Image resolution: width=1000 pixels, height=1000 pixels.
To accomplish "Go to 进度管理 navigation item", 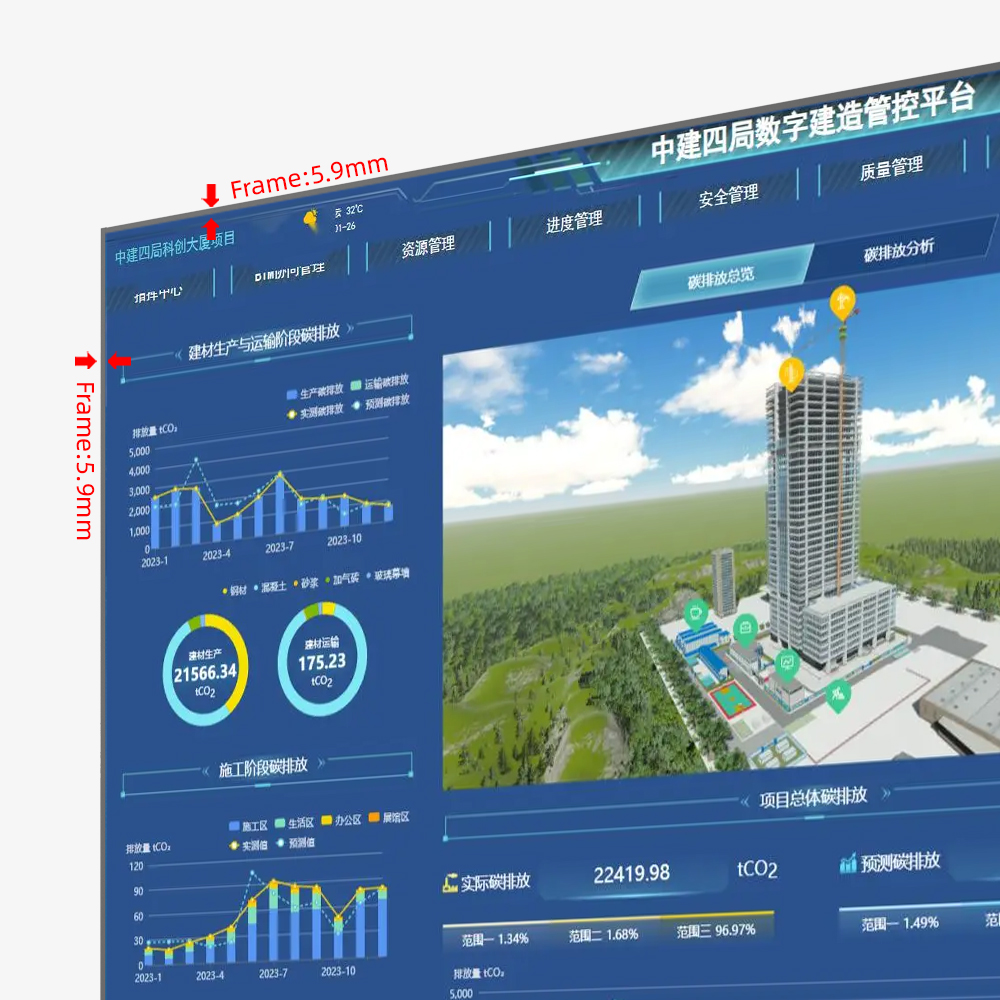I will pyautogui.click(x=573, y=222).
